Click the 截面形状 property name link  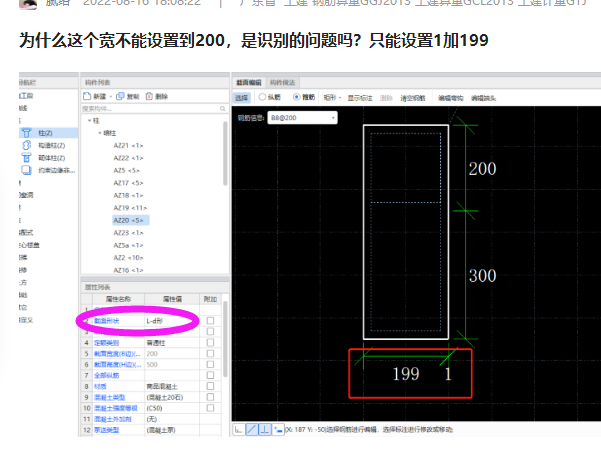point(107,321)
